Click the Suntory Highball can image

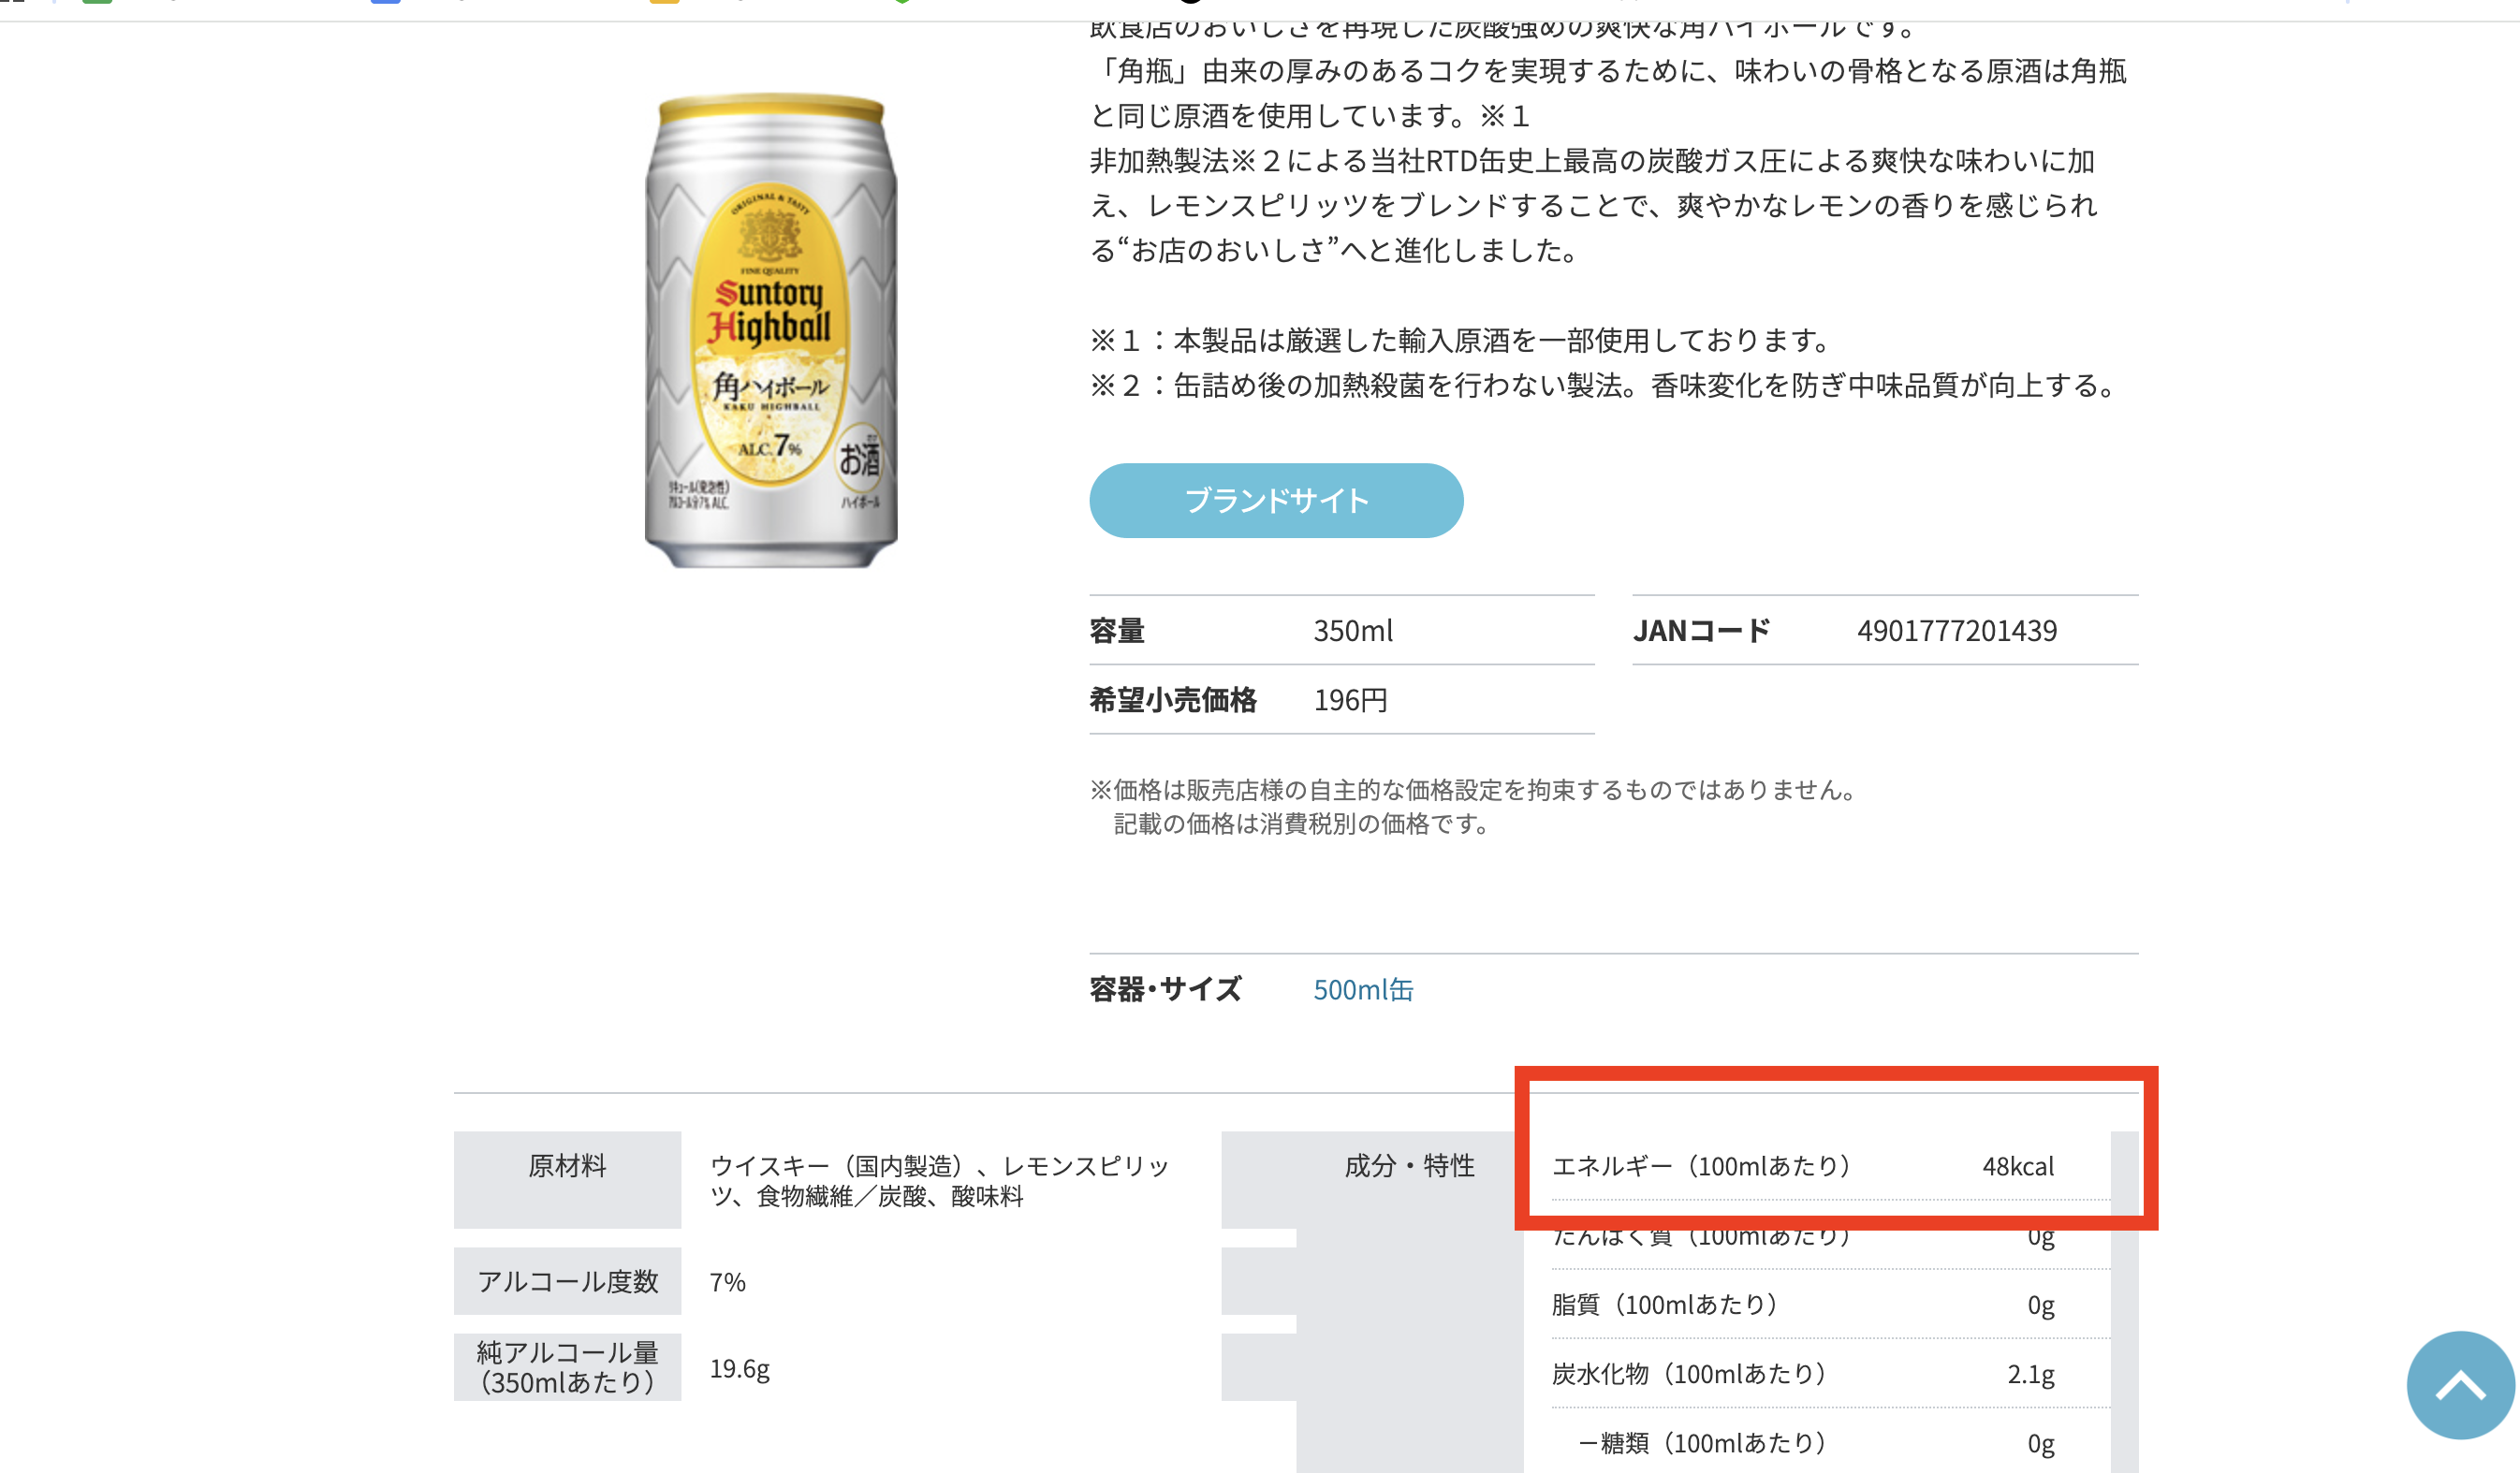770,330
